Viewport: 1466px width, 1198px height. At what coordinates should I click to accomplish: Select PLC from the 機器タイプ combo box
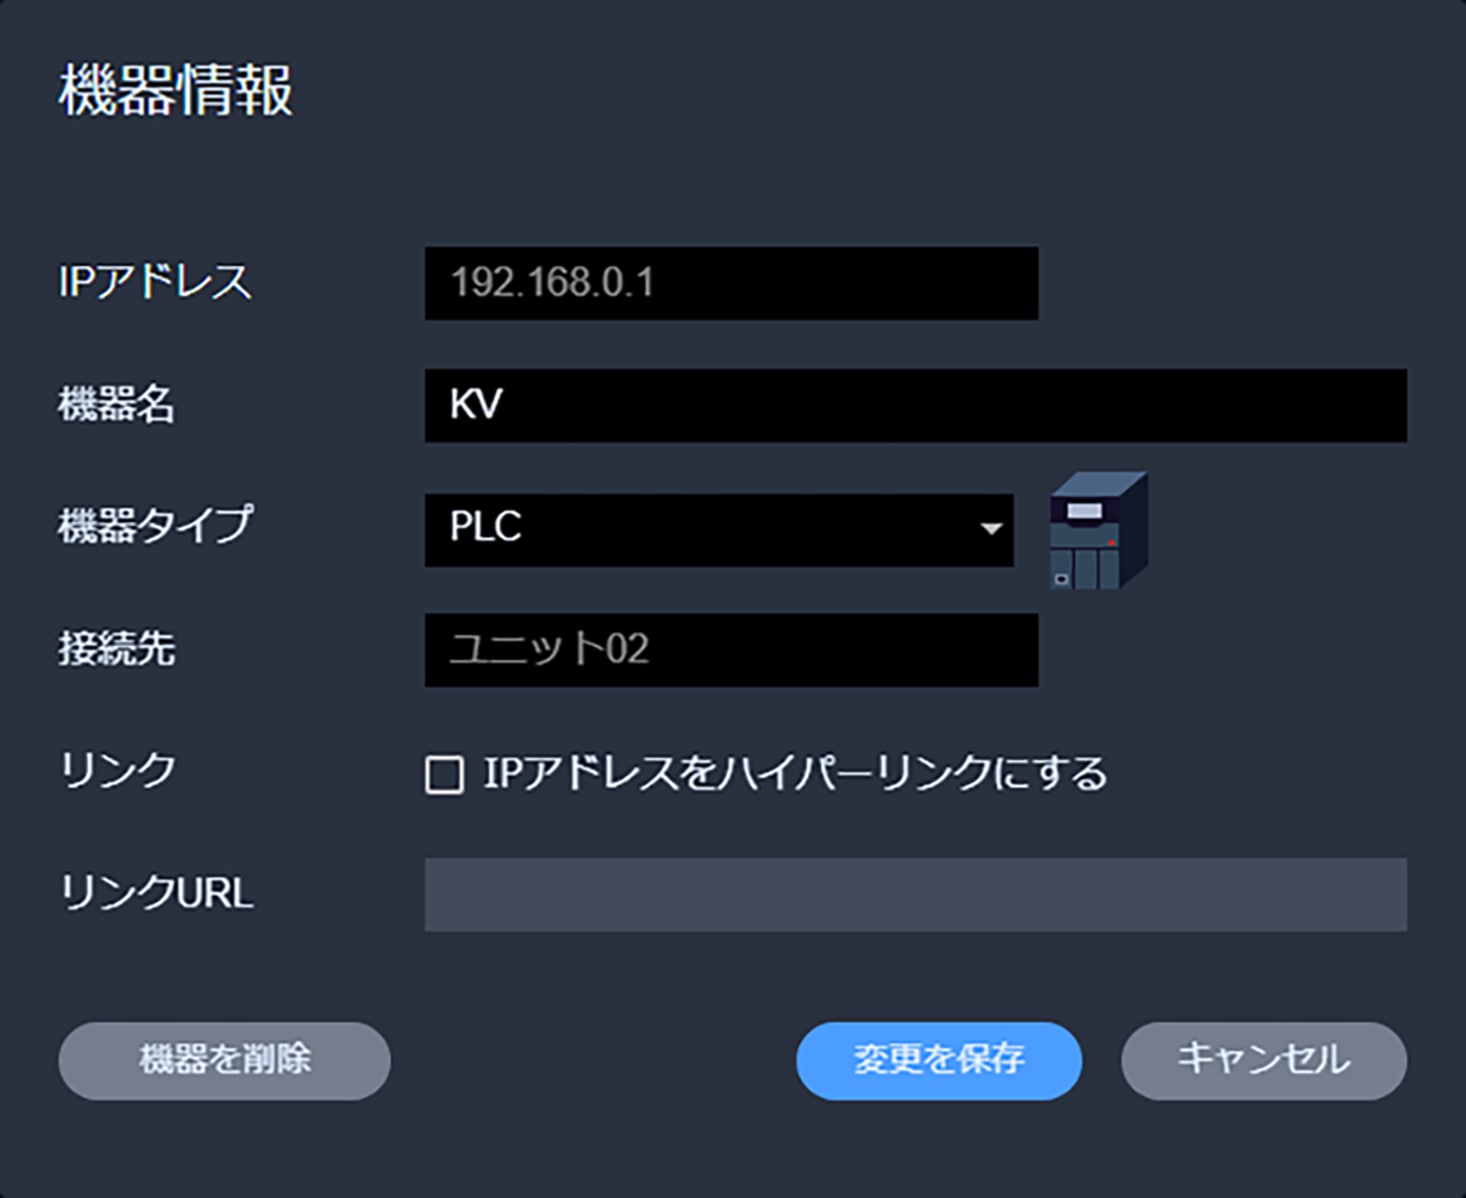718,529
